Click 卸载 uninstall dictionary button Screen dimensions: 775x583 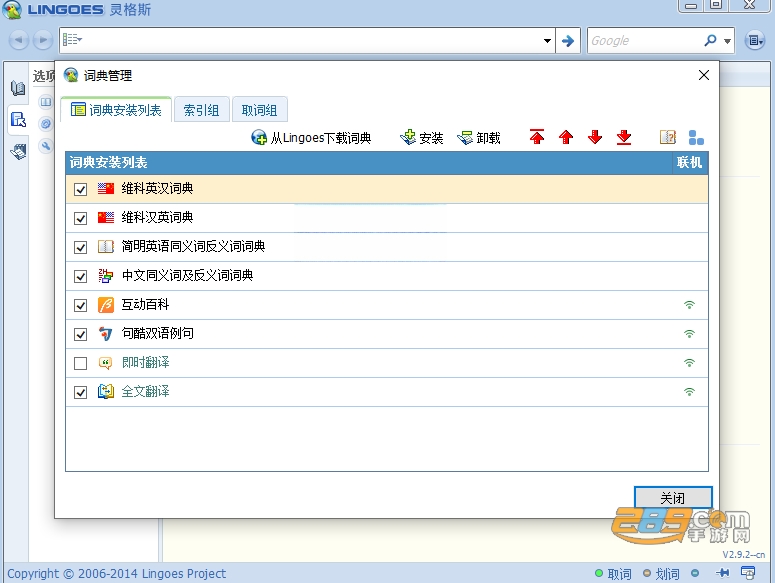pyautogui.click(x=479, y=137)
